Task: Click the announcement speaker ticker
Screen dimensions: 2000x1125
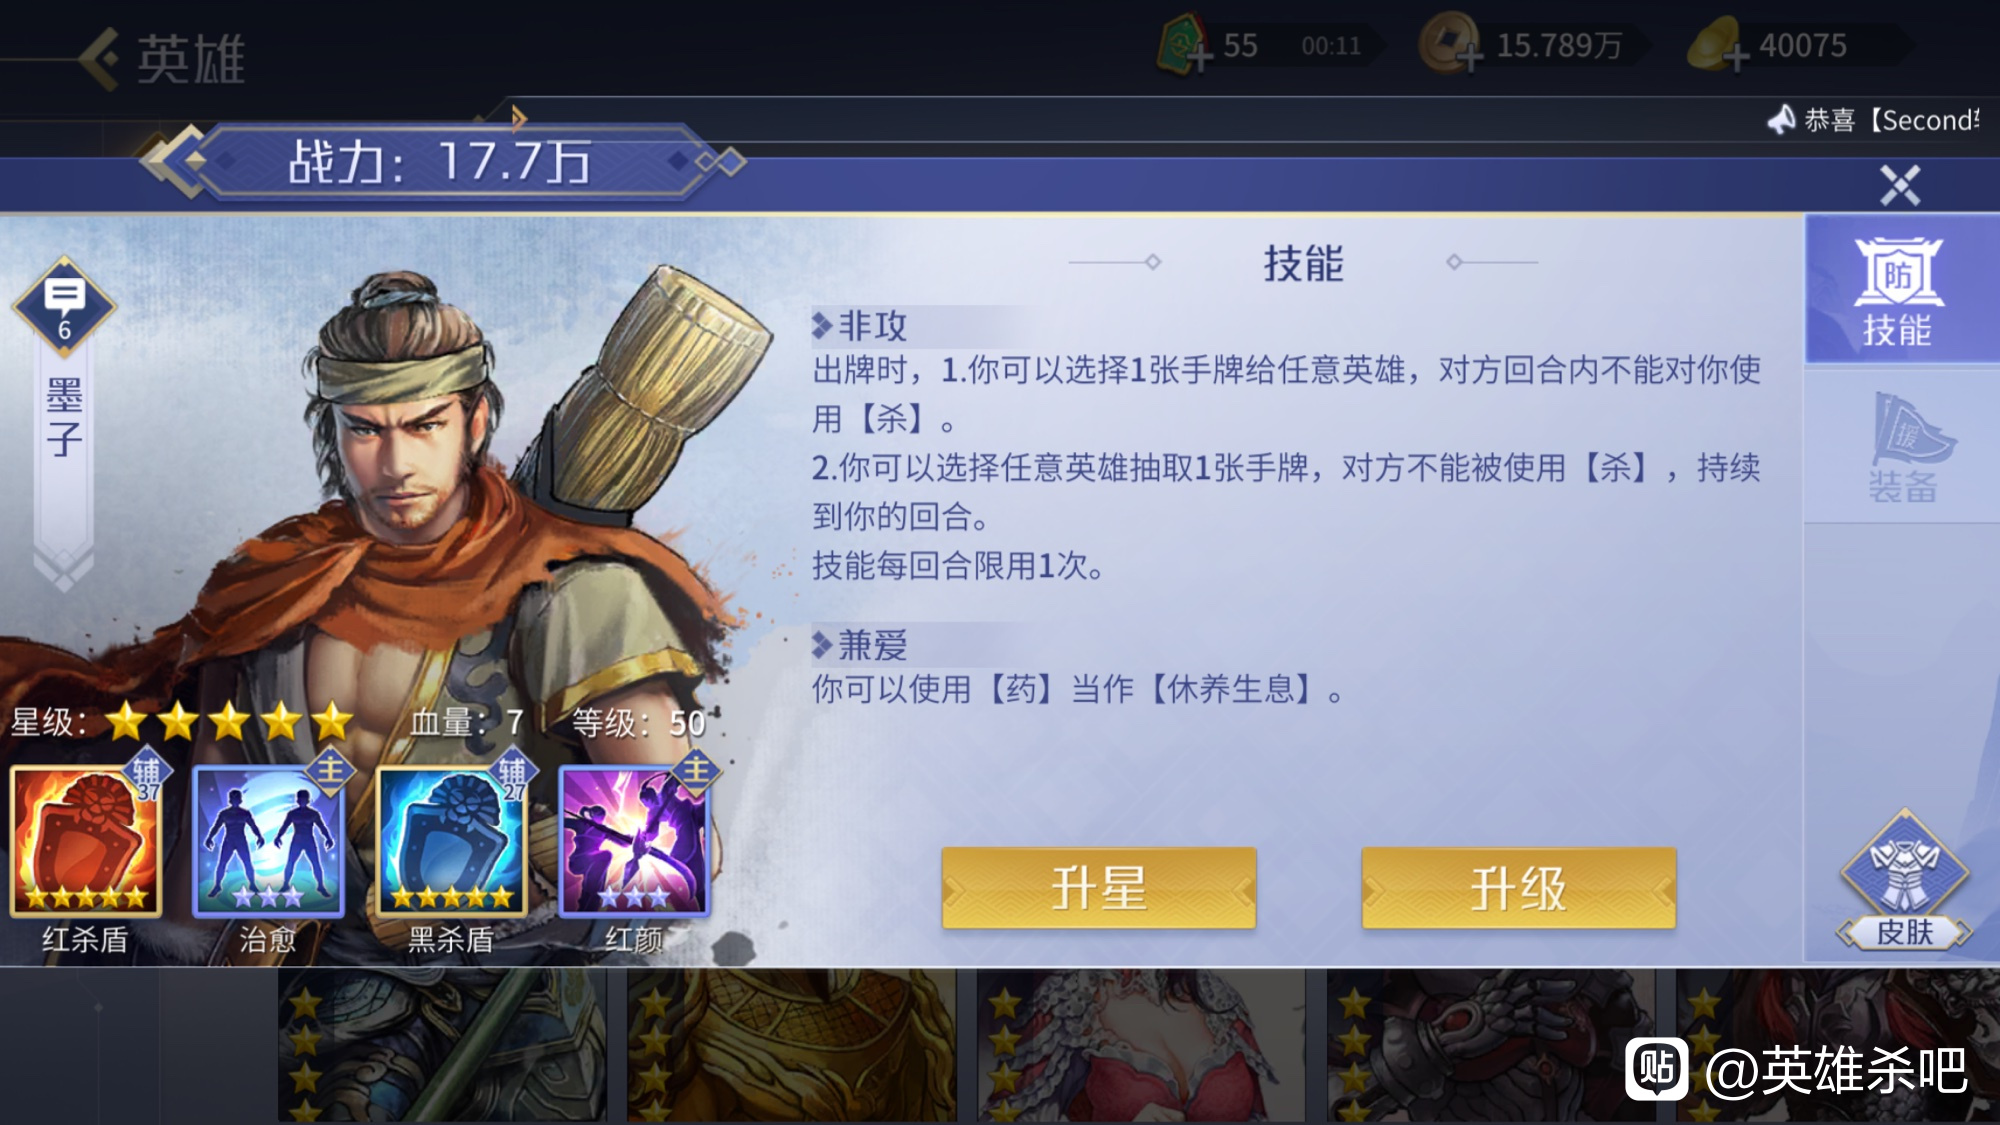Action: pyautogui.click(x=1872, y=120)
